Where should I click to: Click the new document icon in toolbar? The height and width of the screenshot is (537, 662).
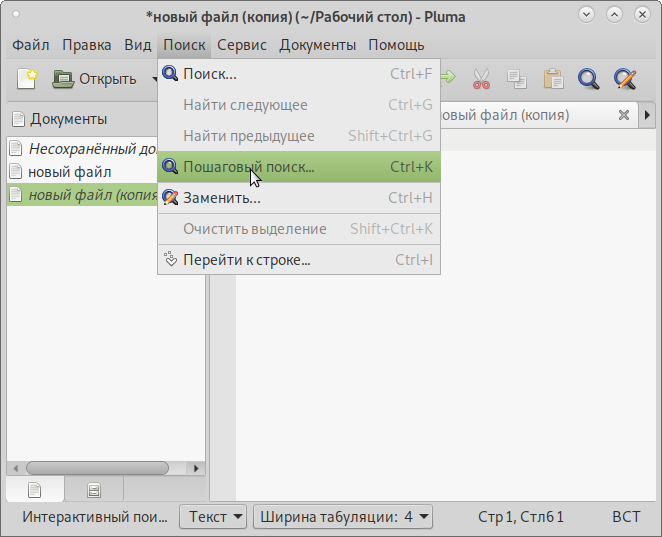tap(27, 79)
